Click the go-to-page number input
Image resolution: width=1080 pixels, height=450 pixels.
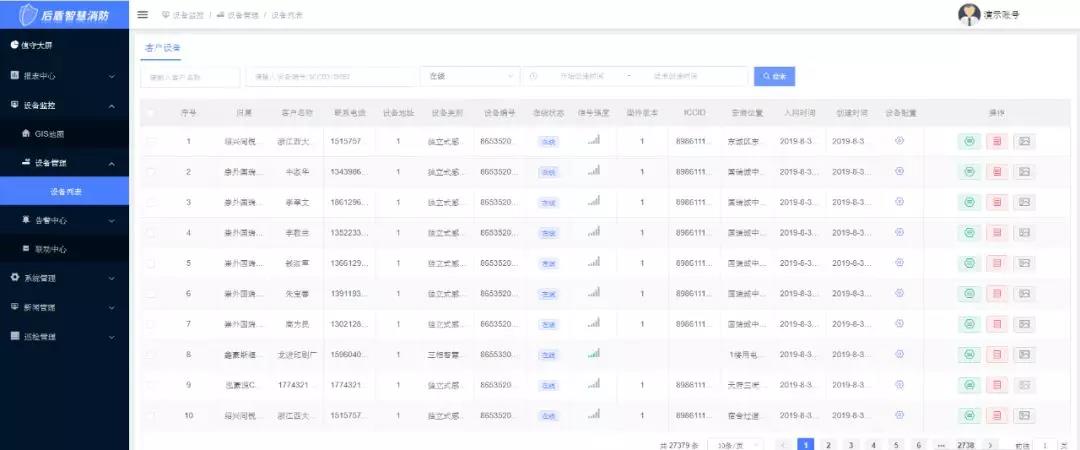tap(1046, 445)
